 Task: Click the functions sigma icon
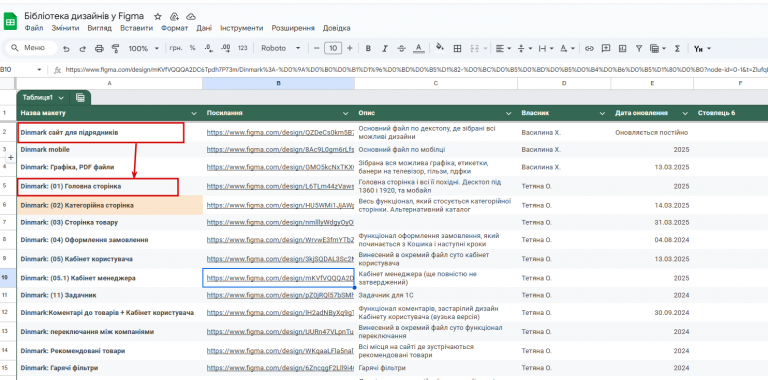[x=677, y=48]
